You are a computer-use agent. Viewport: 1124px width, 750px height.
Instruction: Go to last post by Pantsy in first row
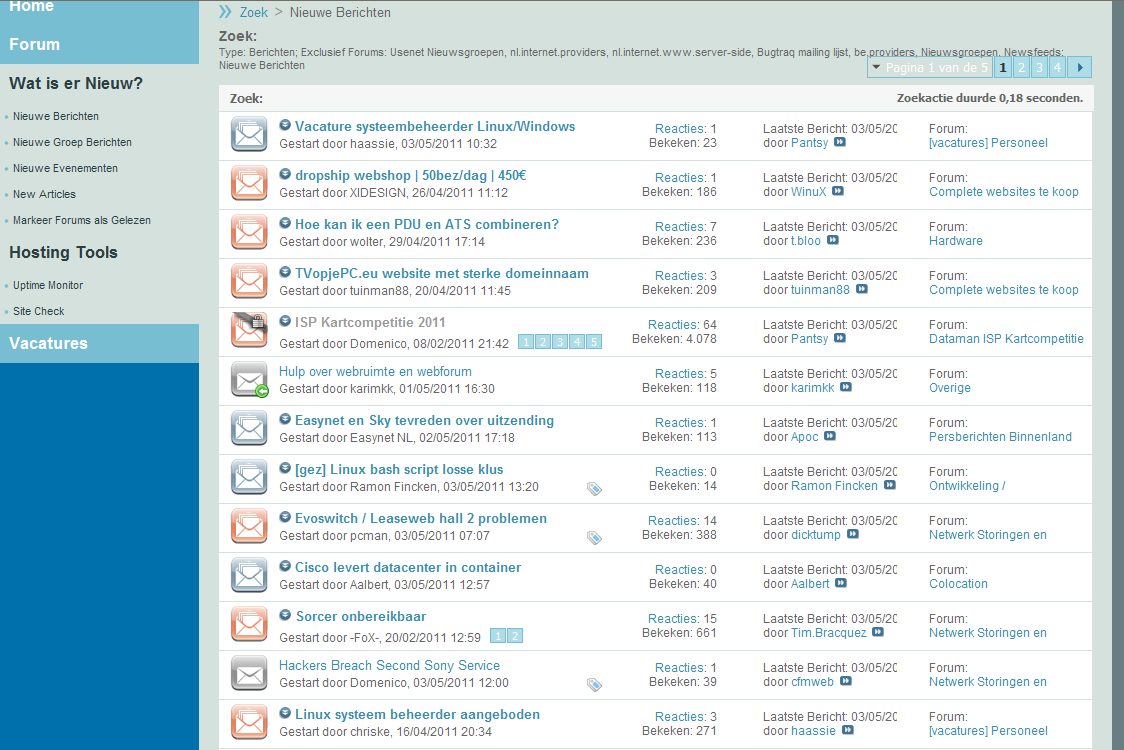839,142
